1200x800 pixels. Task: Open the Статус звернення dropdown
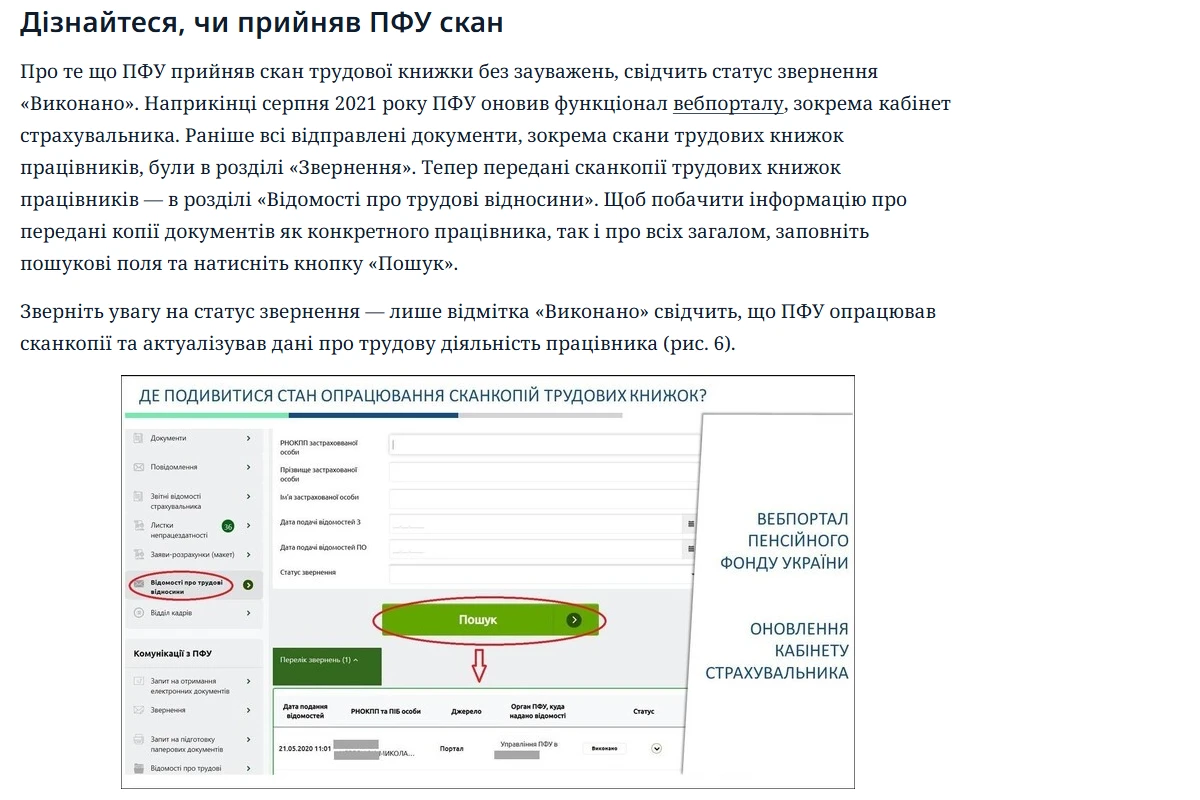pos(543,573)
